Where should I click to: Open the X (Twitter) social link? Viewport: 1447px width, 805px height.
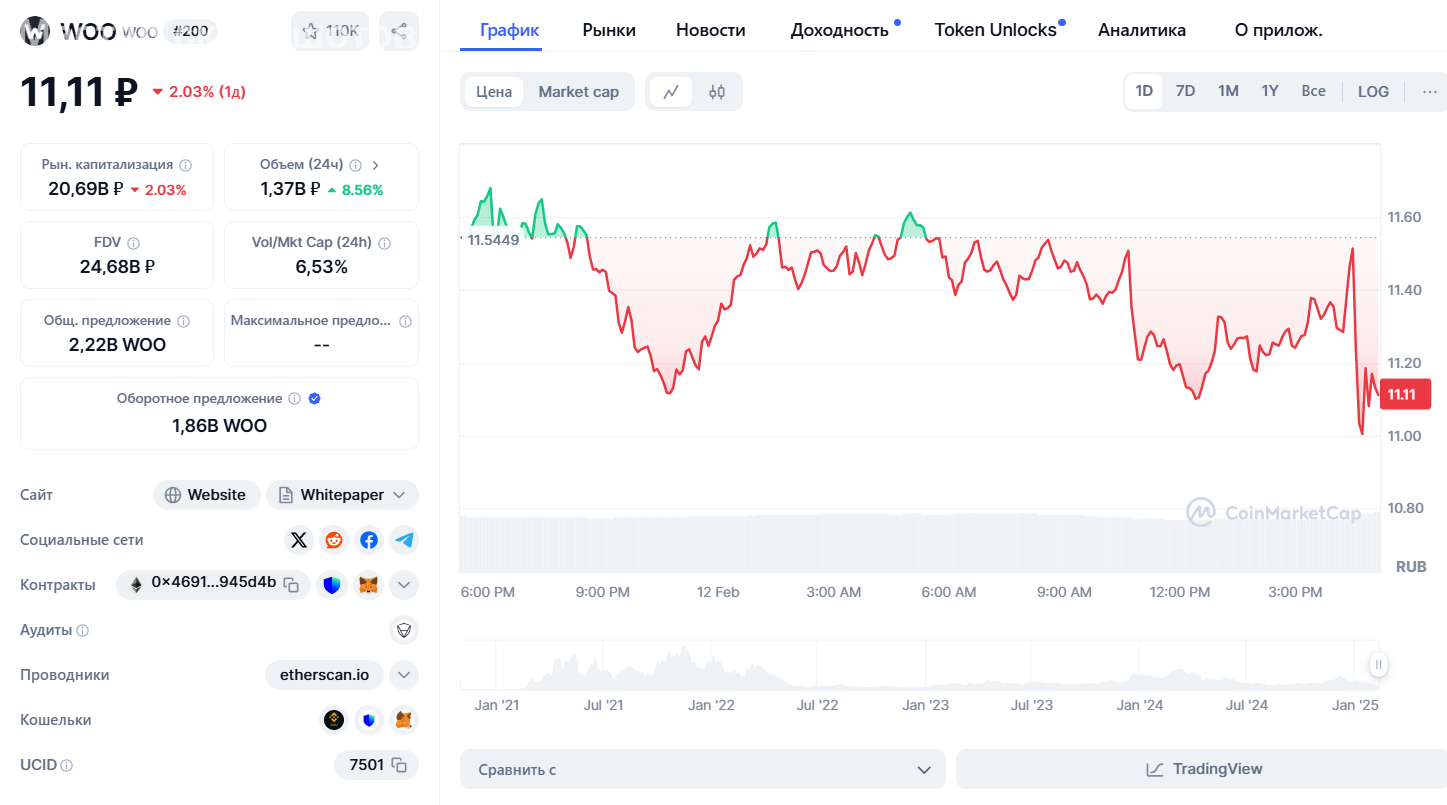(x=299, y=540)
